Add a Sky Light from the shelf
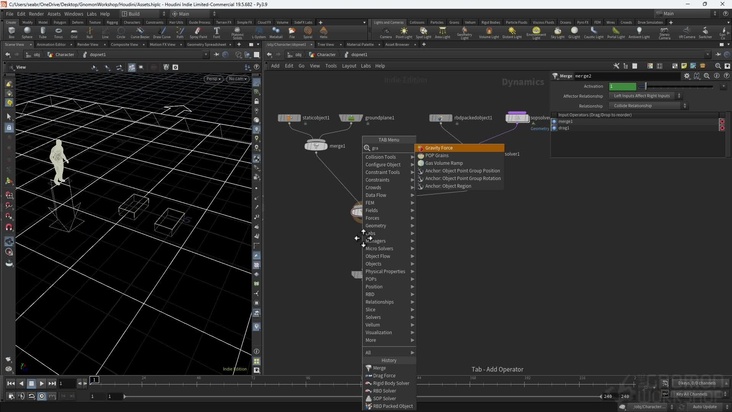 coord(557,32)
